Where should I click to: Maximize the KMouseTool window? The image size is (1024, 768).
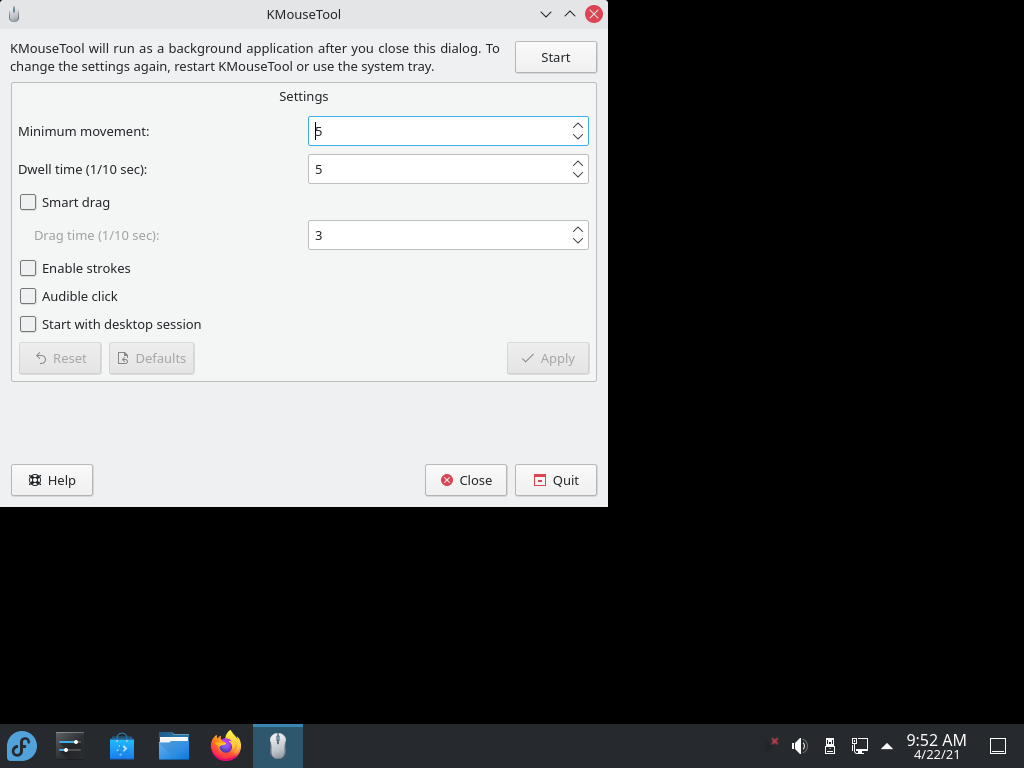[x=569, y=14]
